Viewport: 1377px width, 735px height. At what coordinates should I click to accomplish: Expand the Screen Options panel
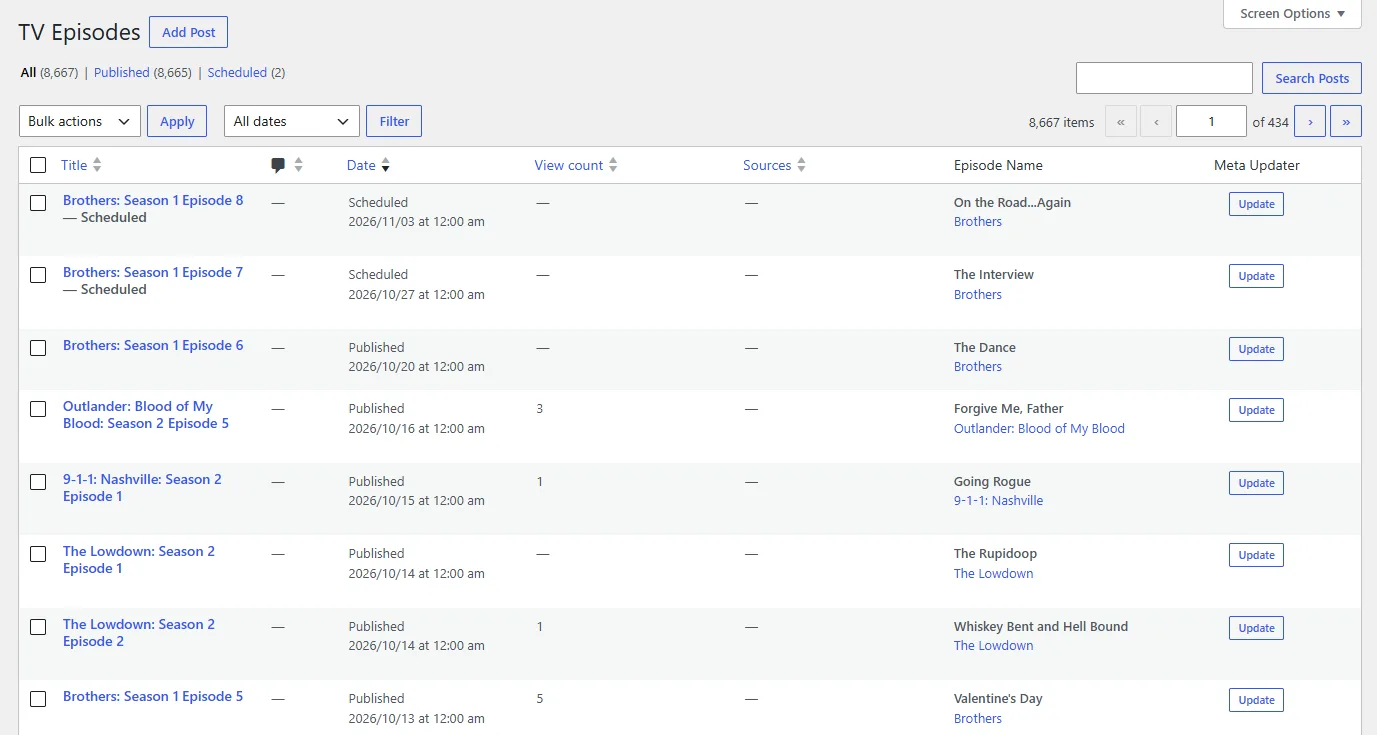click(x=1292, y=14)
